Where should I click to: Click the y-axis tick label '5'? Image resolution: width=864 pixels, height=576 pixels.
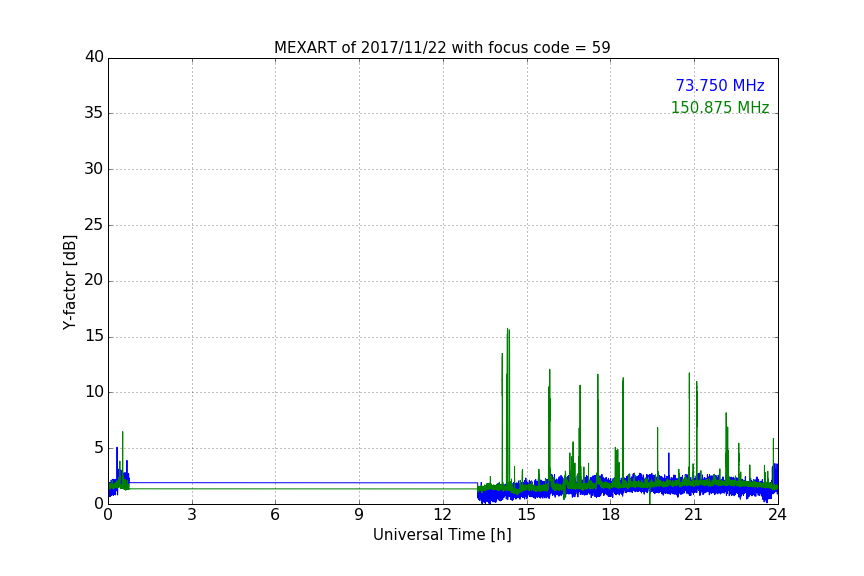point(99,448)
